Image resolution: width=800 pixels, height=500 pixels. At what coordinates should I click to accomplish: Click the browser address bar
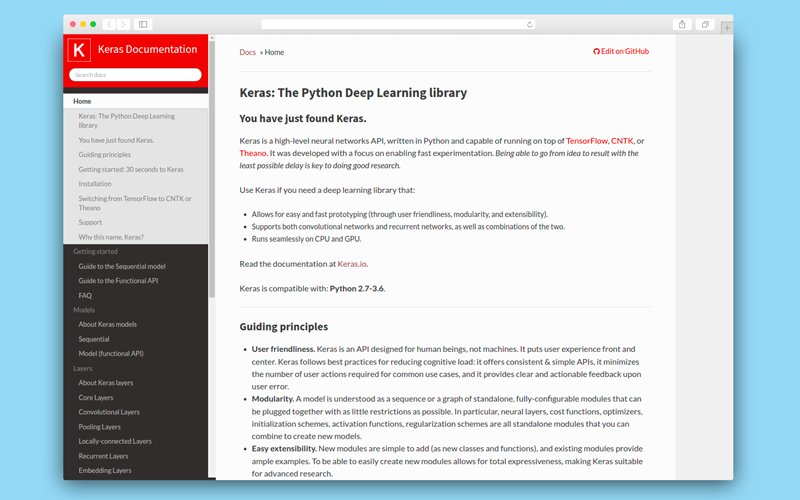398,24
